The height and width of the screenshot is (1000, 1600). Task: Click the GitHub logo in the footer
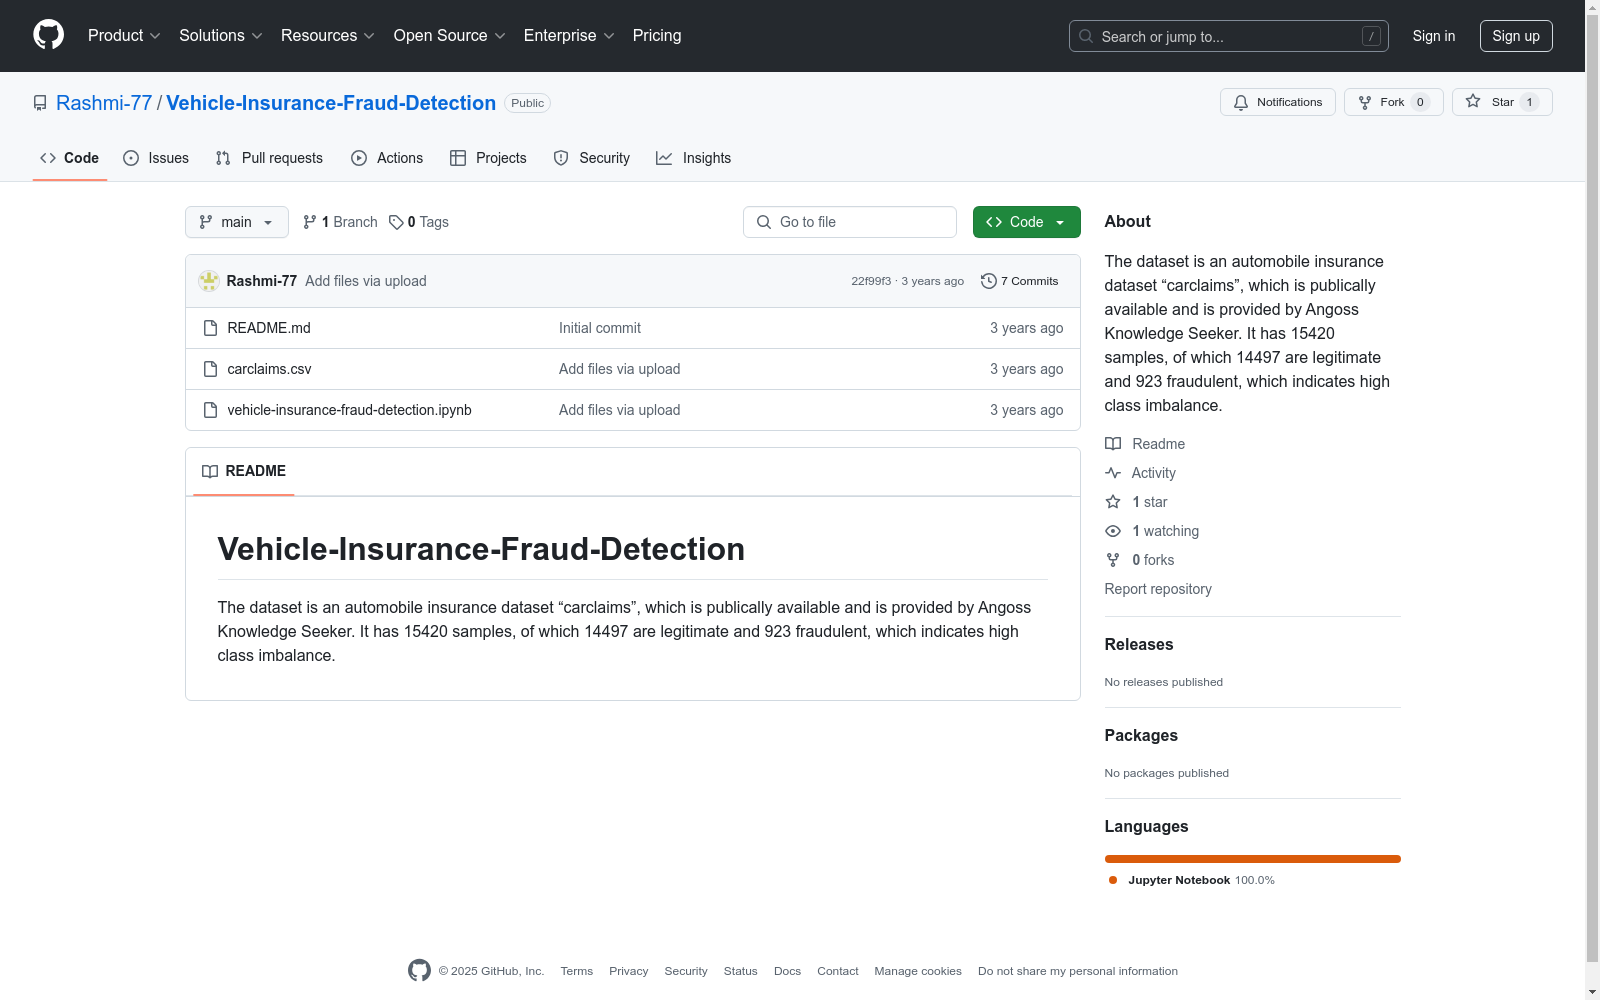click(419, 970)
